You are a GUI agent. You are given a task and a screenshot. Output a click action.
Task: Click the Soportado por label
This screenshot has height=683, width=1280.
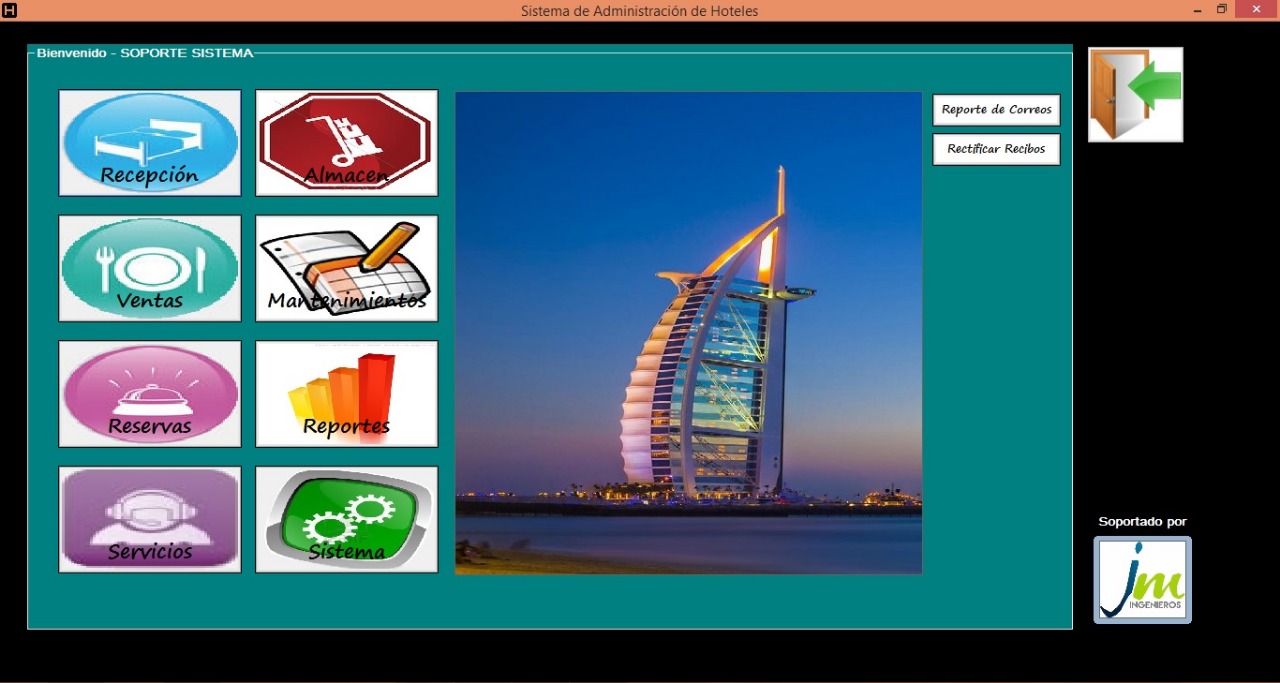tap(1142, 521)
